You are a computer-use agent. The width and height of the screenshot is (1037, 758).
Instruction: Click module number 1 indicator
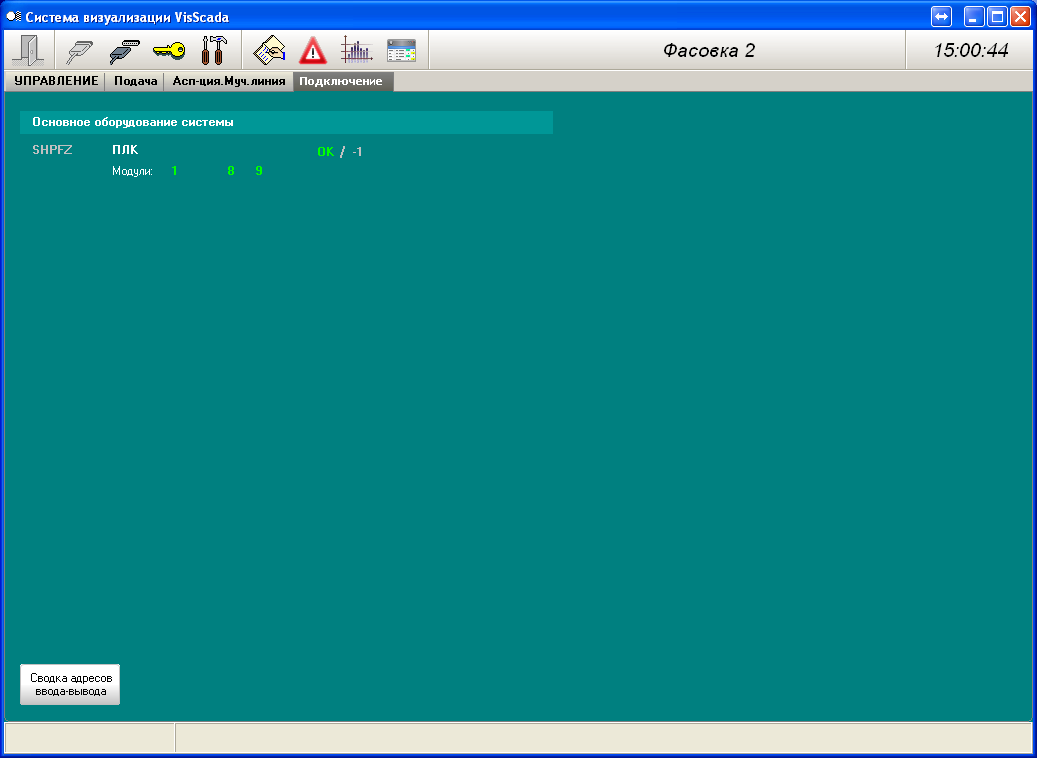coord(174,171)
